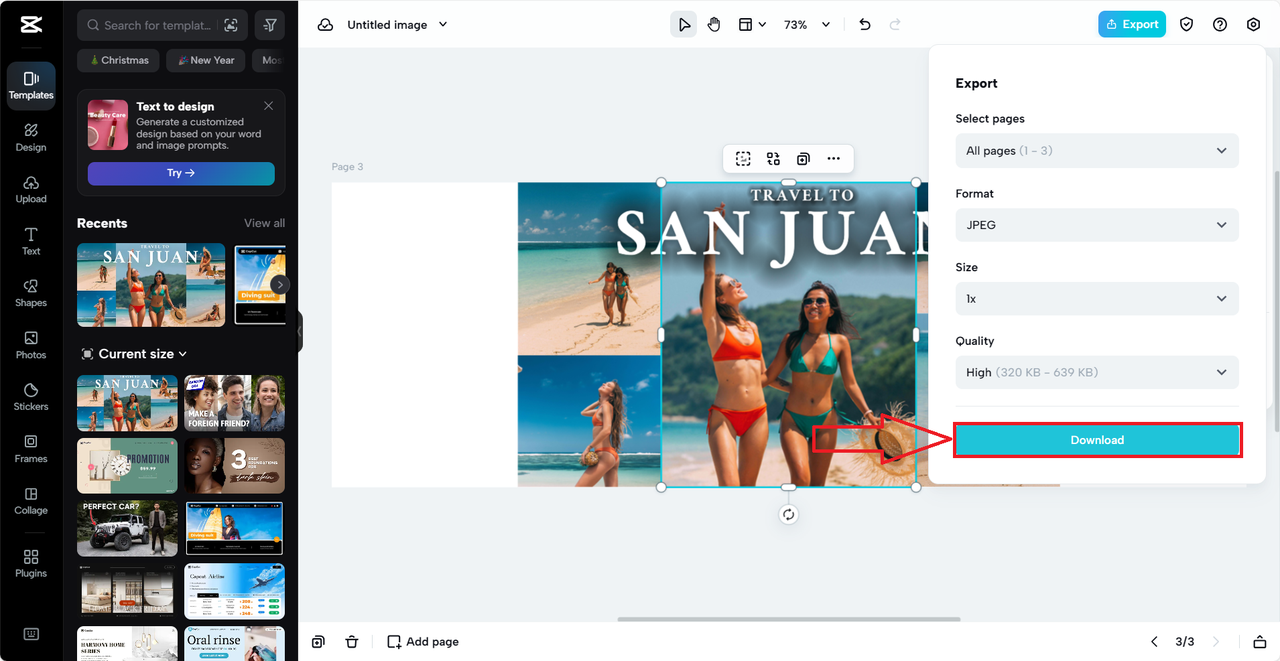Click the keyboard shortcuts icon
This screenshot has width=1280, height=661.
coord(31,634)
